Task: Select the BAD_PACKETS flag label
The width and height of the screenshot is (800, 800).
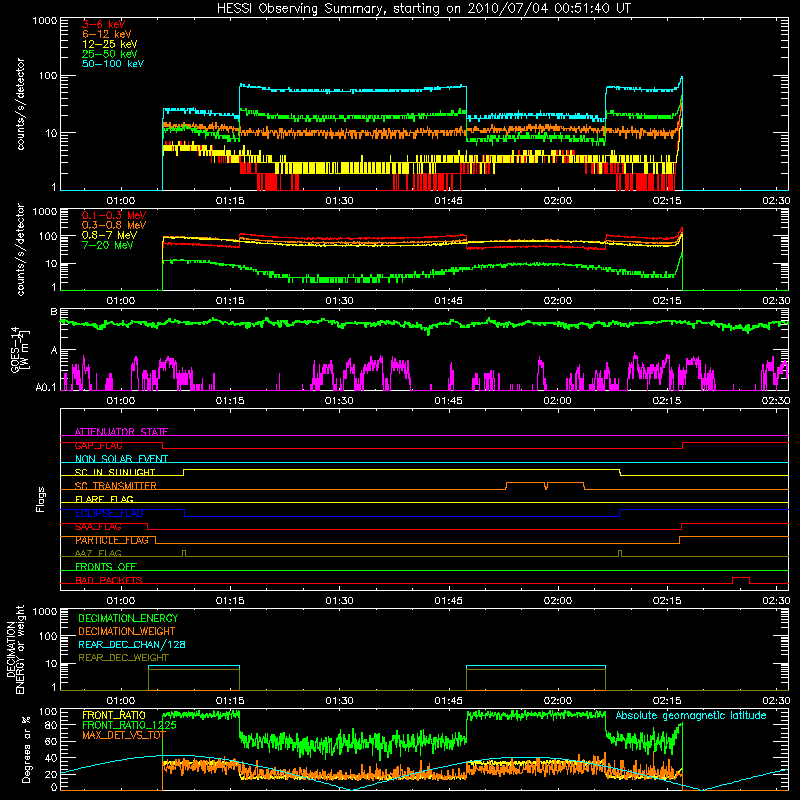Action: 109,580
